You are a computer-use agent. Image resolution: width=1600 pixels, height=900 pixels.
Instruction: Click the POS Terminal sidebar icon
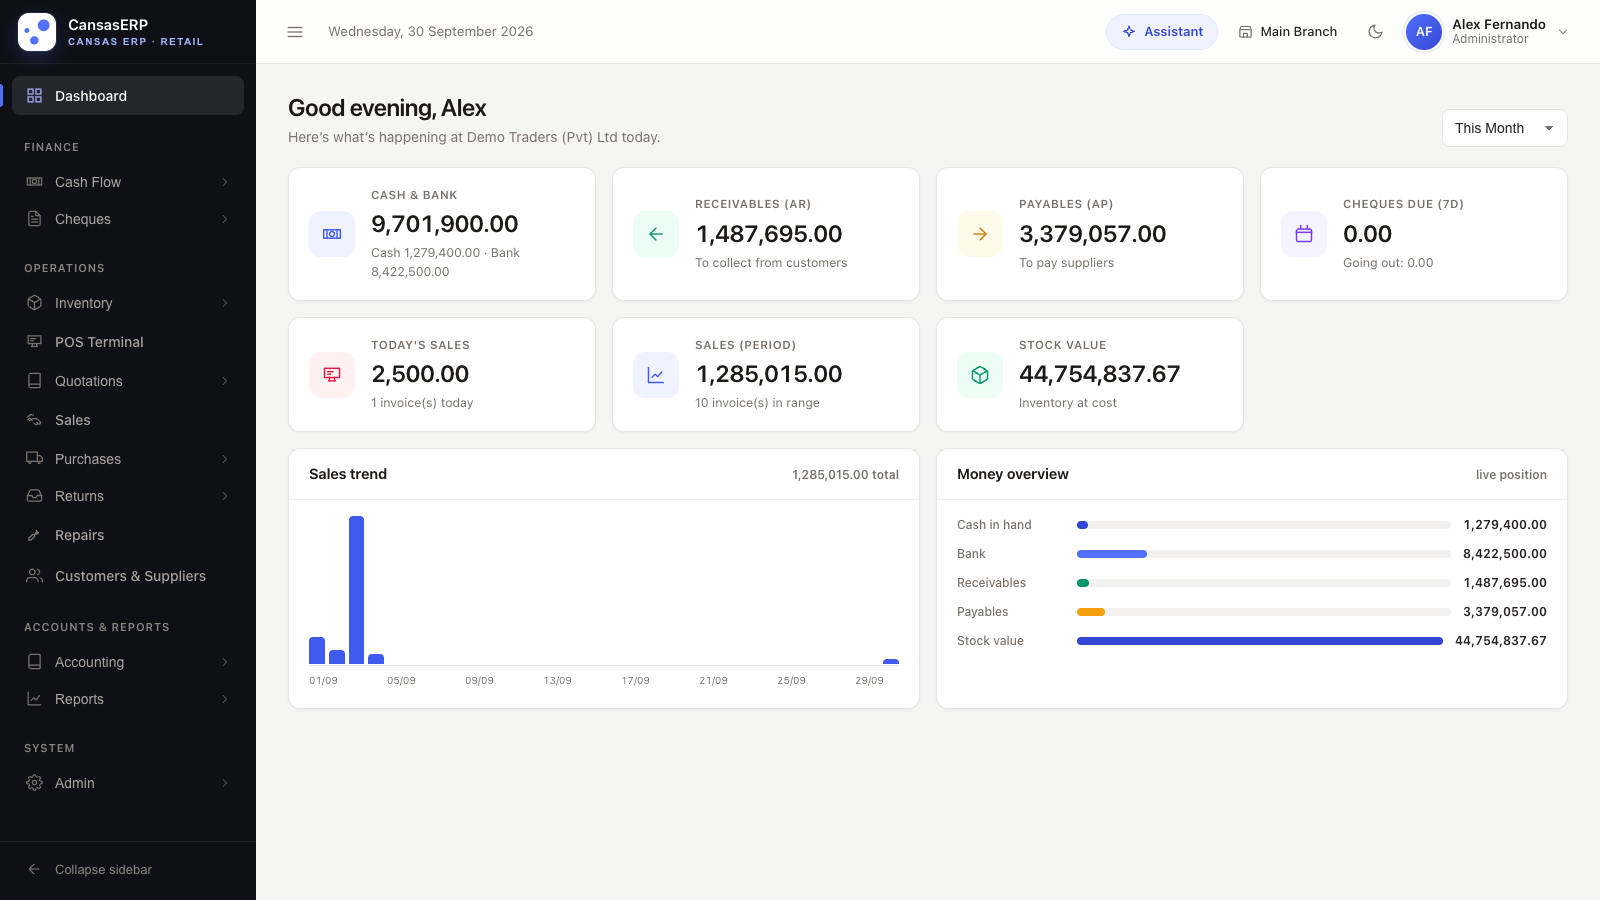(x=34, y=342)
